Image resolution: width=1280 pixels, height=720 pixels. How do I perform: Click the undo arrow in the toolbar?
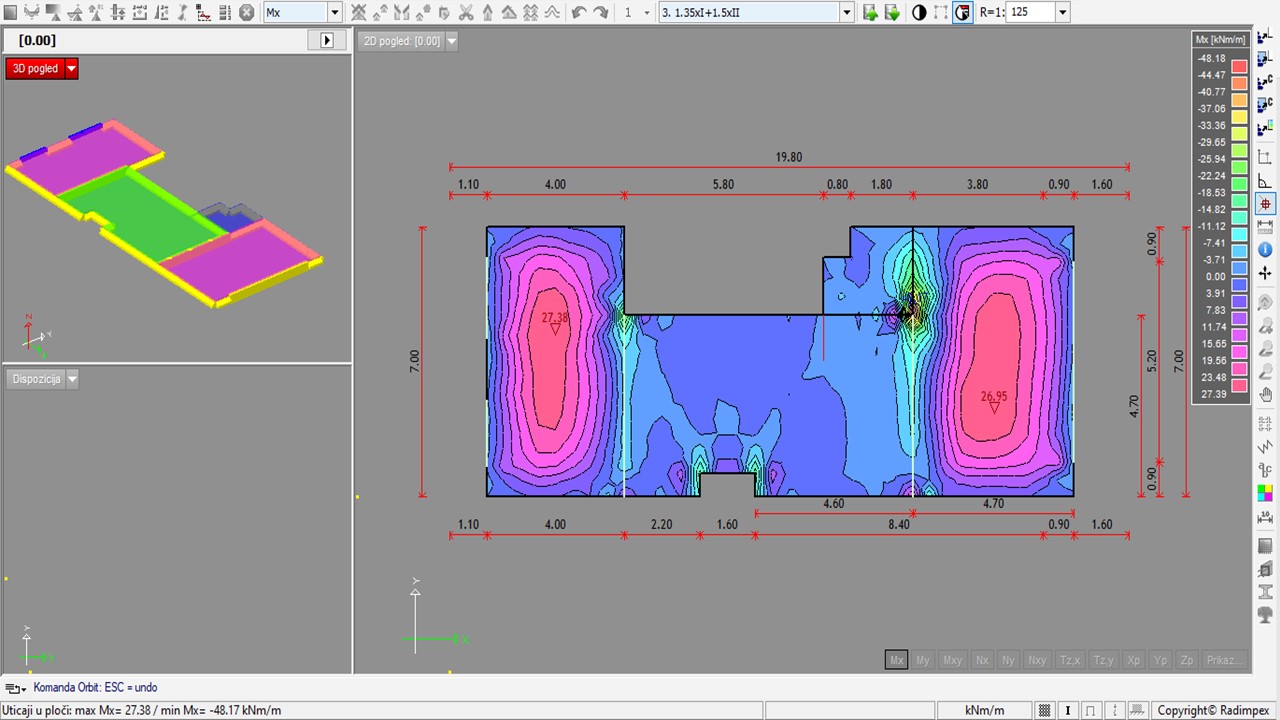click(x=579, y=13)
